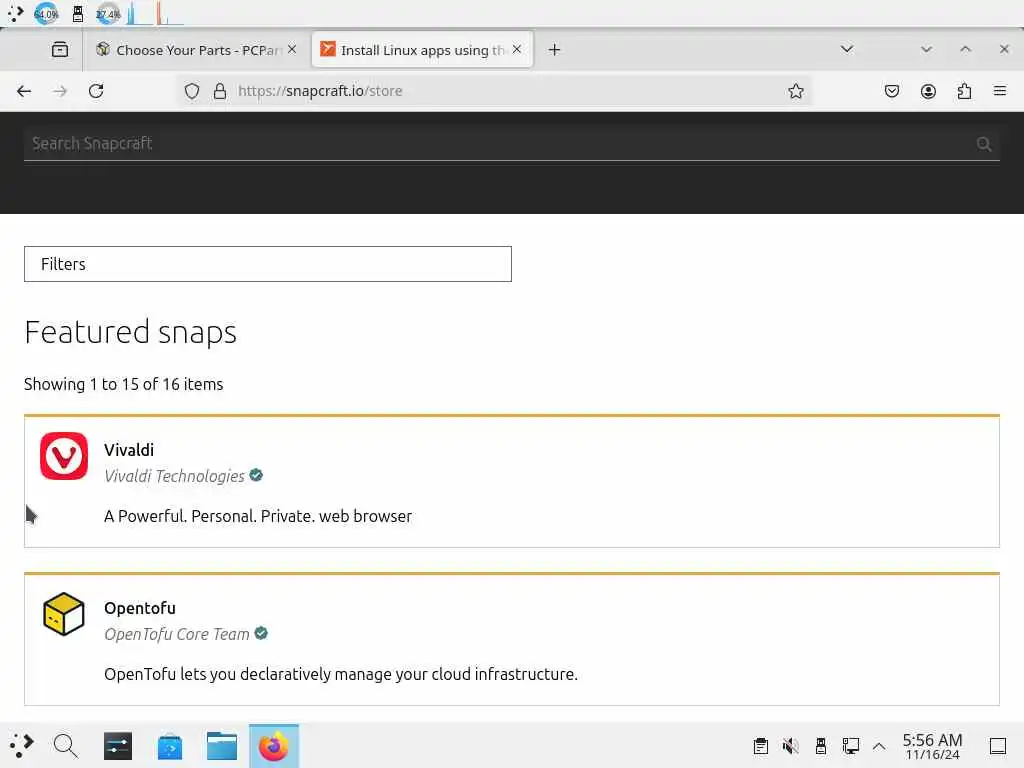
Task: Open the Firefox account icon
Action: click(928, 91)
